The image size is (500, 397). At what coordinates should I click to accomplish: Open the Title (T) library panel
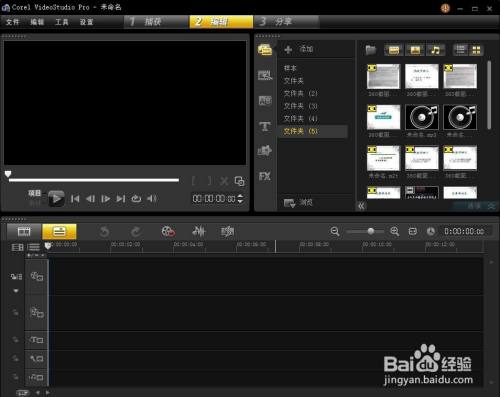pos(265,126)
